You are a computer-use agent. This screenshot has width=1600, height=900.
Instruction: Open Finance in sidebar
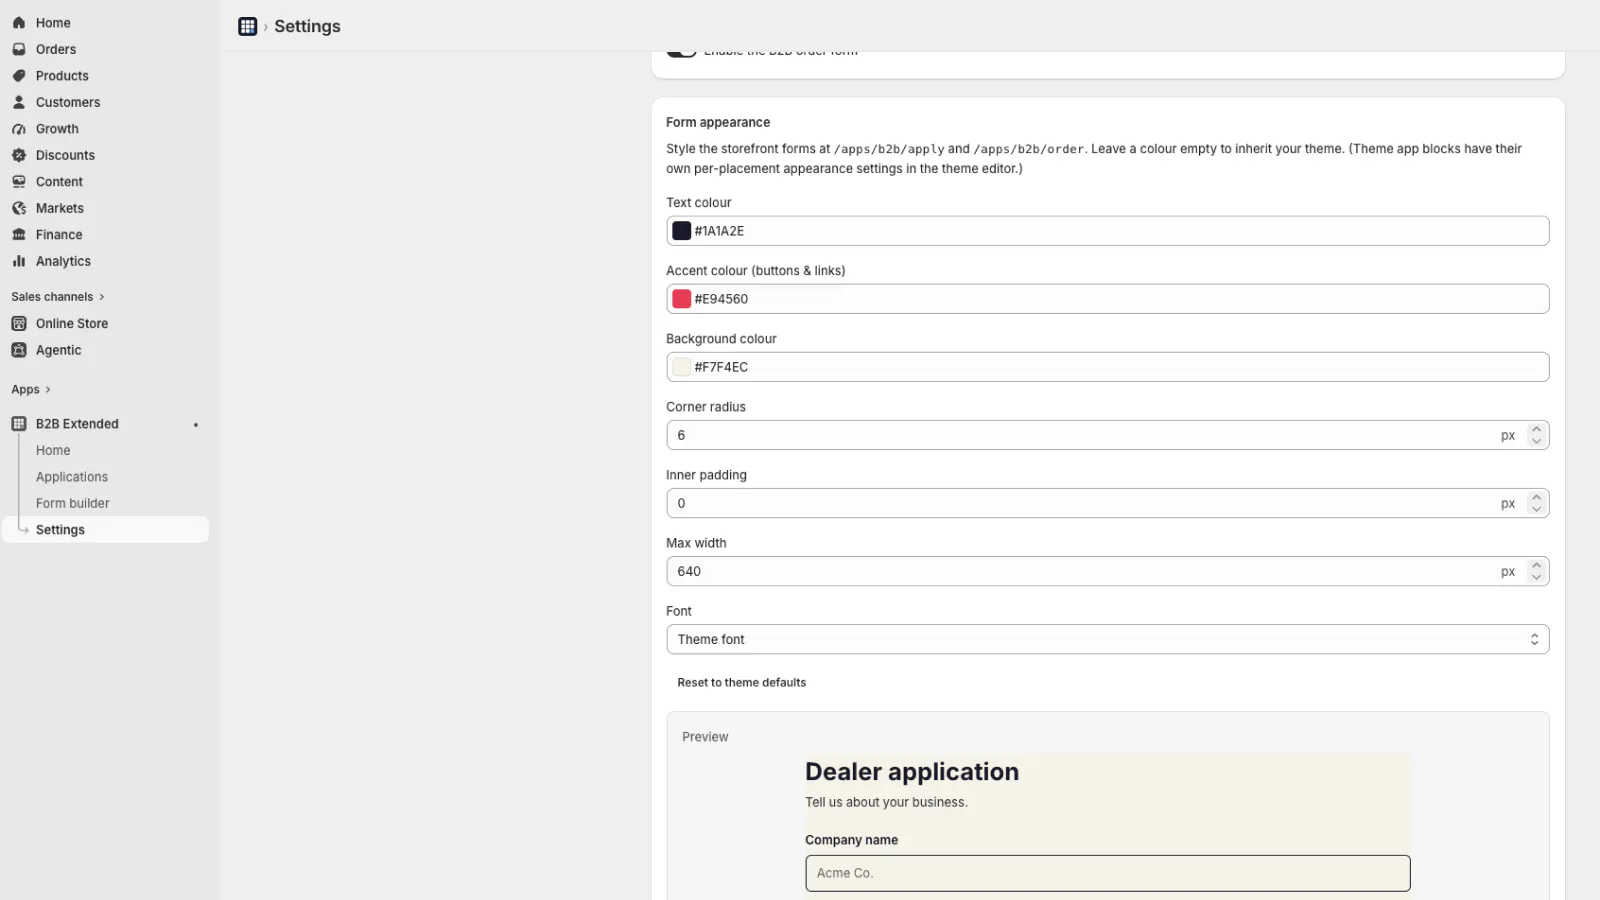coord(59,235)
